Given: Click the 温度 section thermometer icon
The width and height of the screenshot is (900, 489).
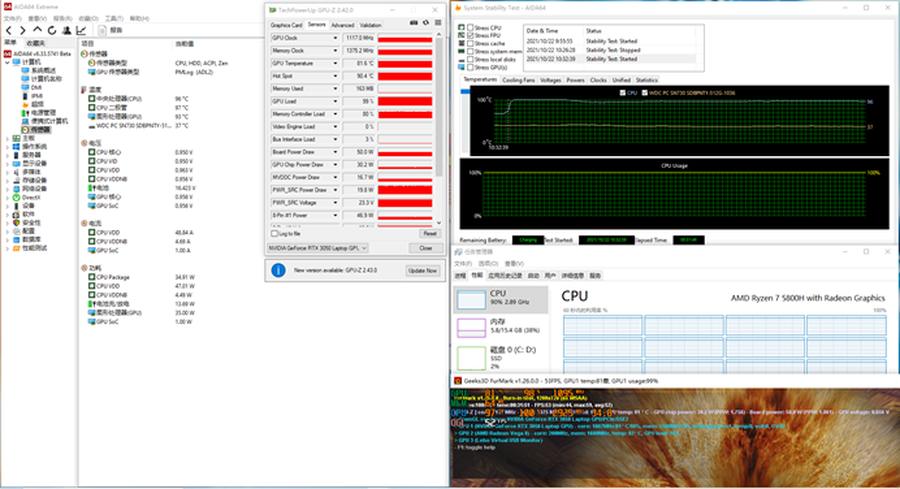Looking at the screenshot, I should tap(84, 90).
